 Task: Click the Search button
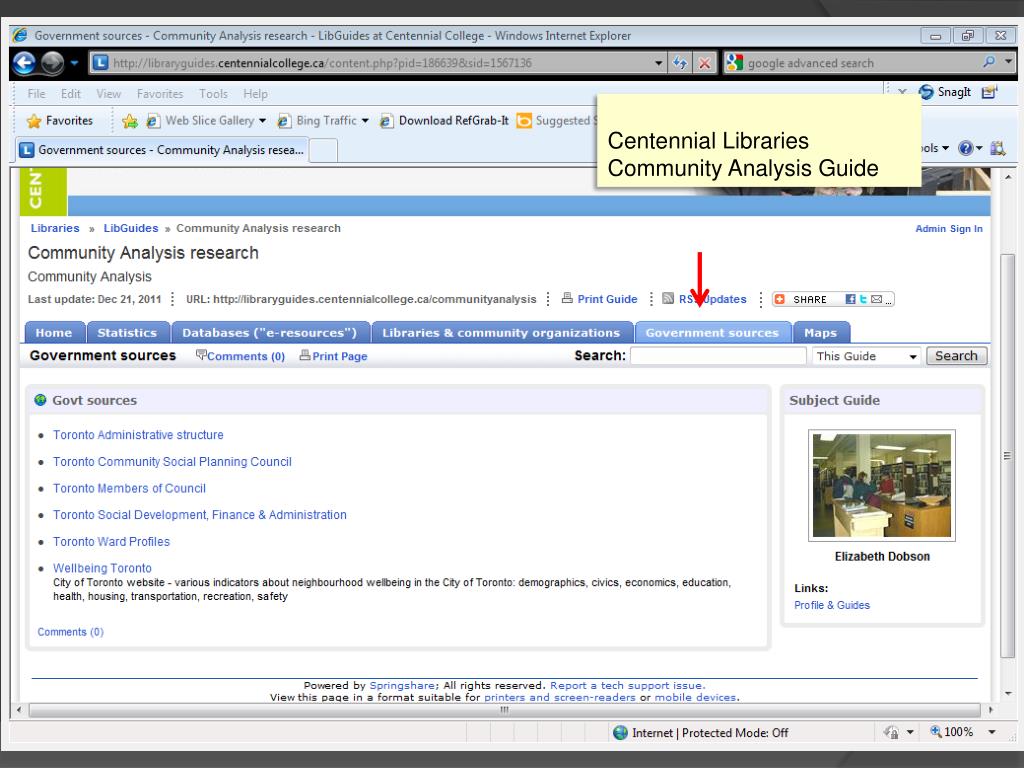pyautogui.click(x=956, y=356)
